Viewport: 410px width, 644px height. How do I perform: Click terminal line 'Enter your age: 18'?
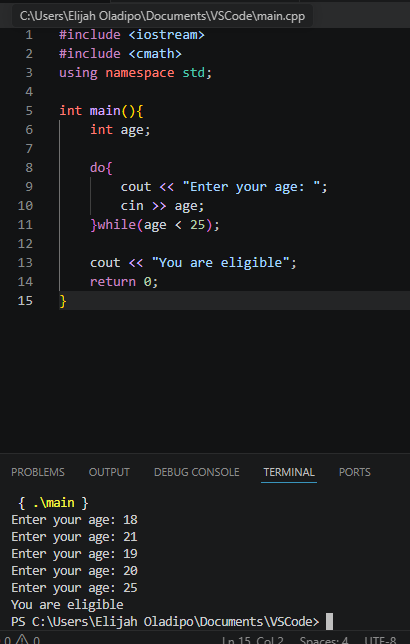coord(74,520)
